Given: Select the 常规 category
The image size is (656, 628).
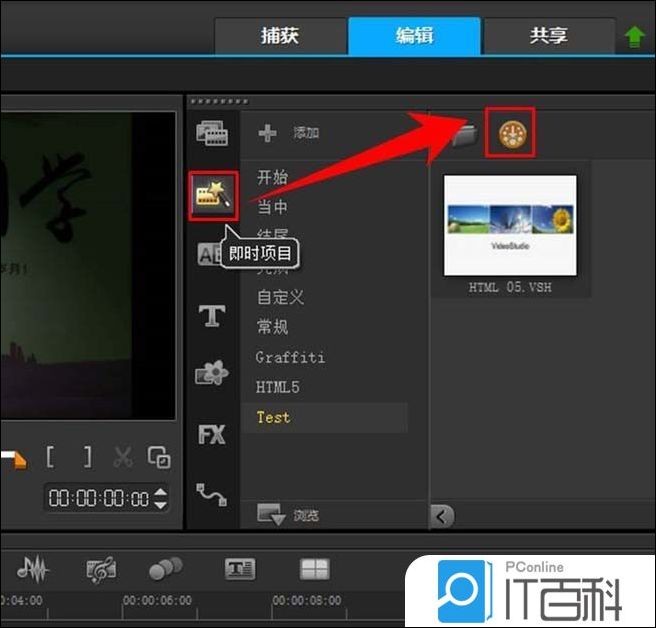Looking at the screenshot, I should pos(272,326).
